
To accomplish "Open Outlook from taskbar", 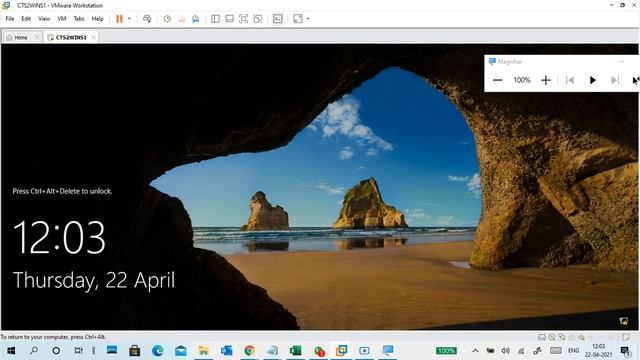I will pyautogui.click(x=226, y=351).
